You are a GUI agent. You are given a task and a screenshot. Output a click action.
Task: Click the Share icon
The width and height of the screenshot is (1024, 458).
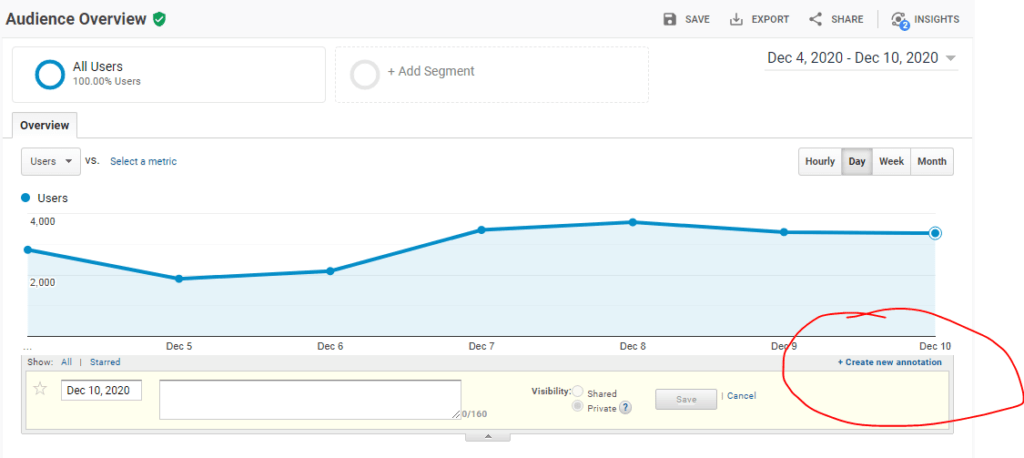pos(815,19)
